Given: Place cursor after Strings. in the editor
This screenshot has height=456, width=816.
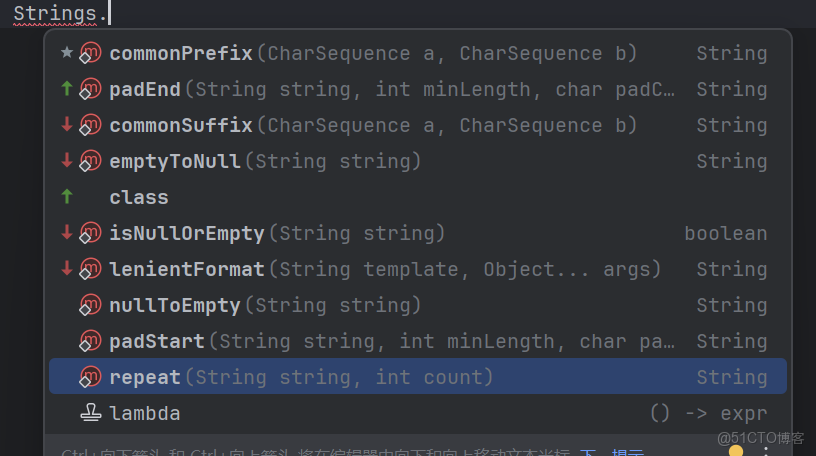Looking at the screenshot, I should tap(108, 13).
